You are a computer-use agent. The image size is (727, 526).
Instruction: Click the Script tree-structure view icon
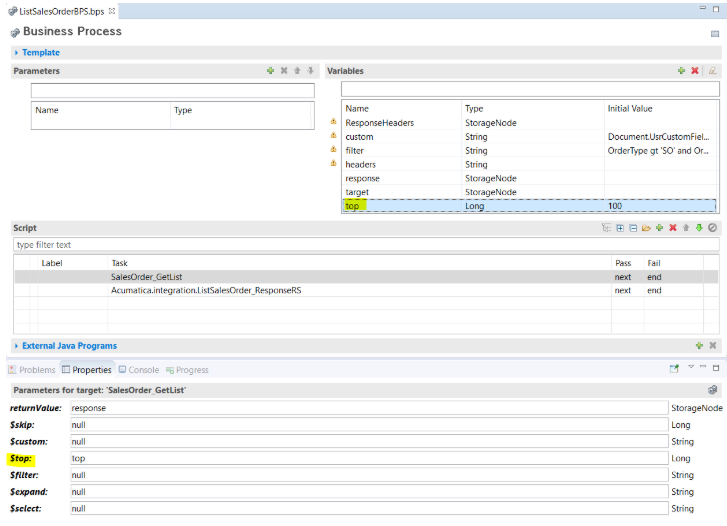coord(606,228)
